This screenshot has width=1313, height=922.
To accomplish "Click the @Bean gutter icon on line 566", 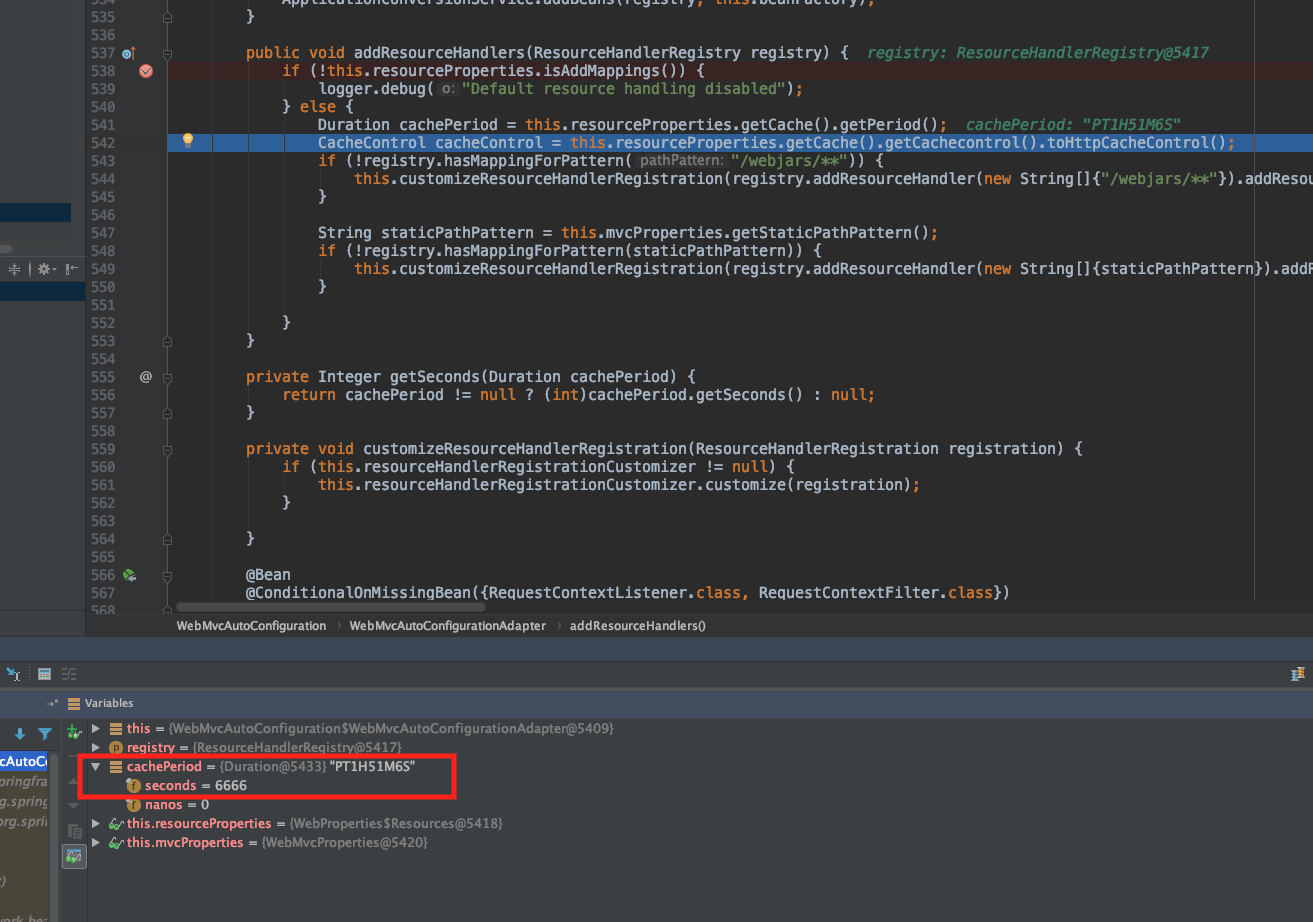I will [128, 574].
